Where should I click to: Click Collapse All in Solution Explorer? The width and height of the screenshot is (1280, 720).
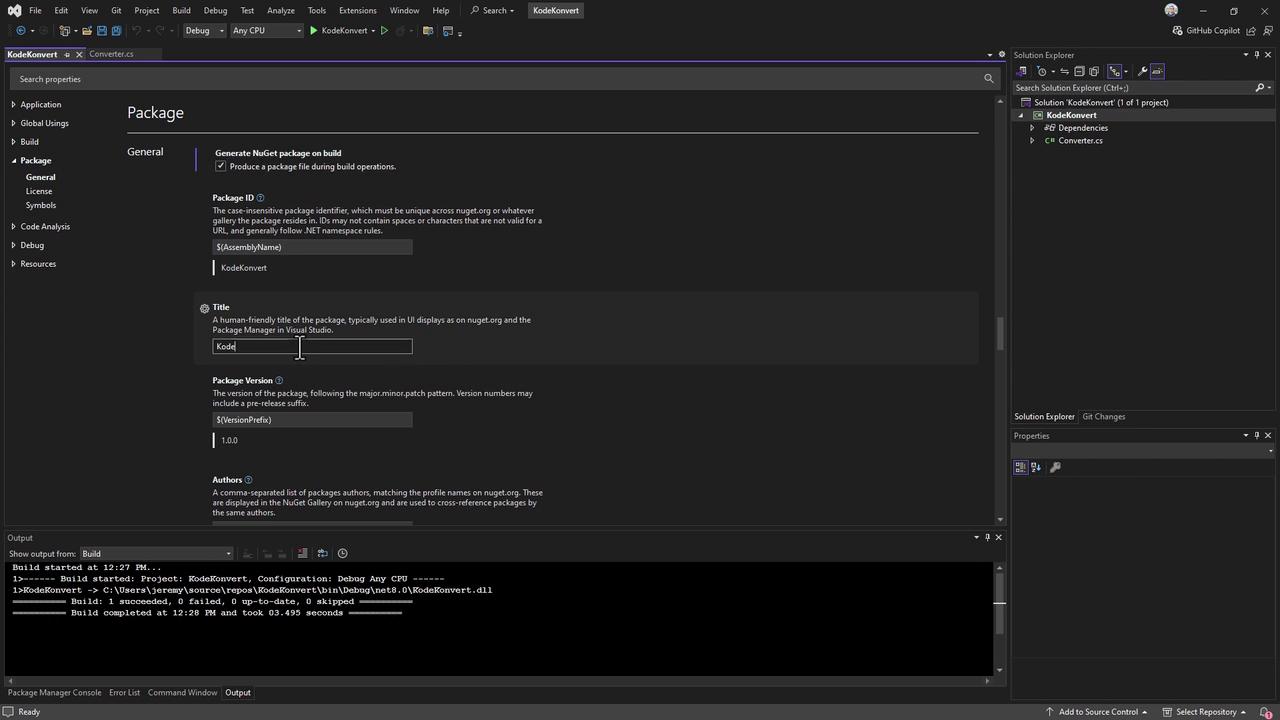1079,71
